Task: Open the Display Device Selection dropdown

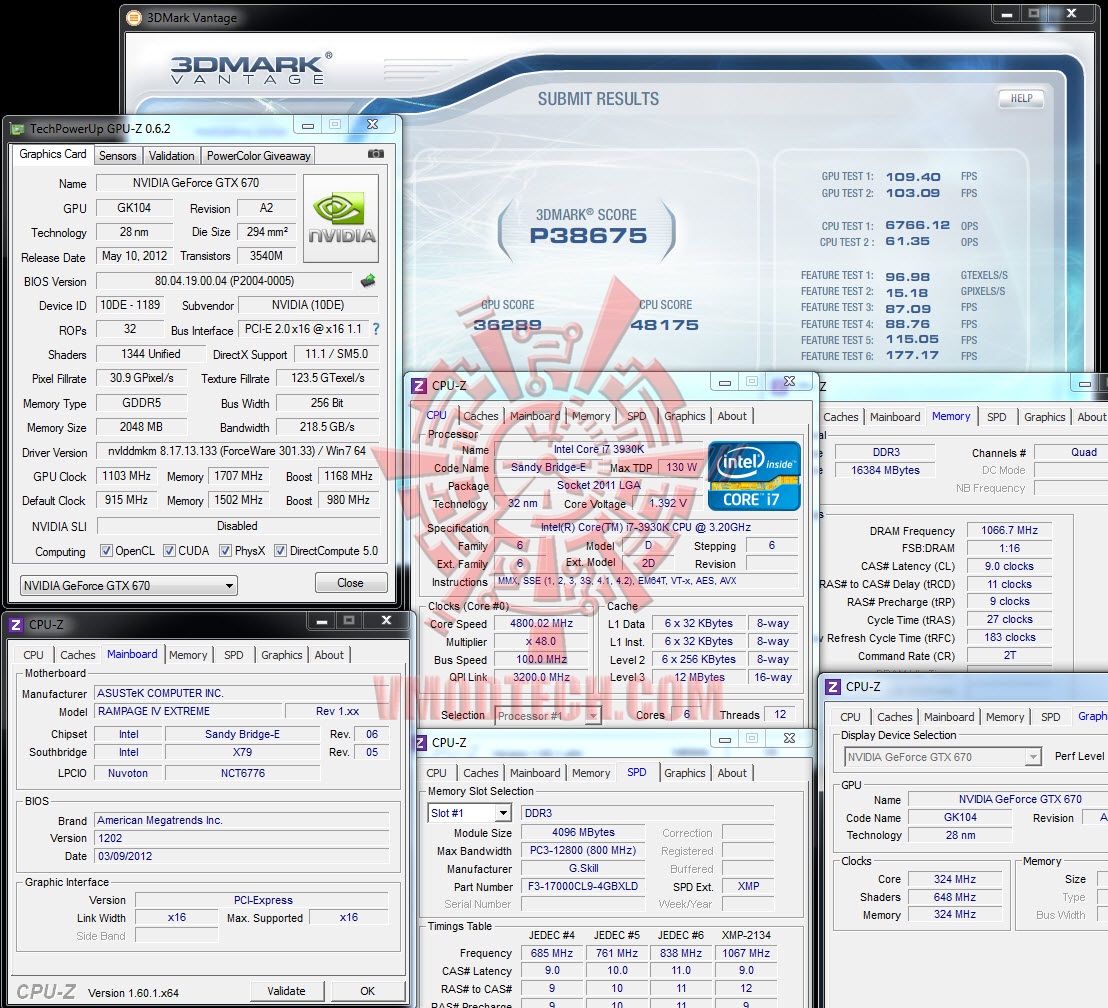Action: pyautogui.click(x=943, y=757)
